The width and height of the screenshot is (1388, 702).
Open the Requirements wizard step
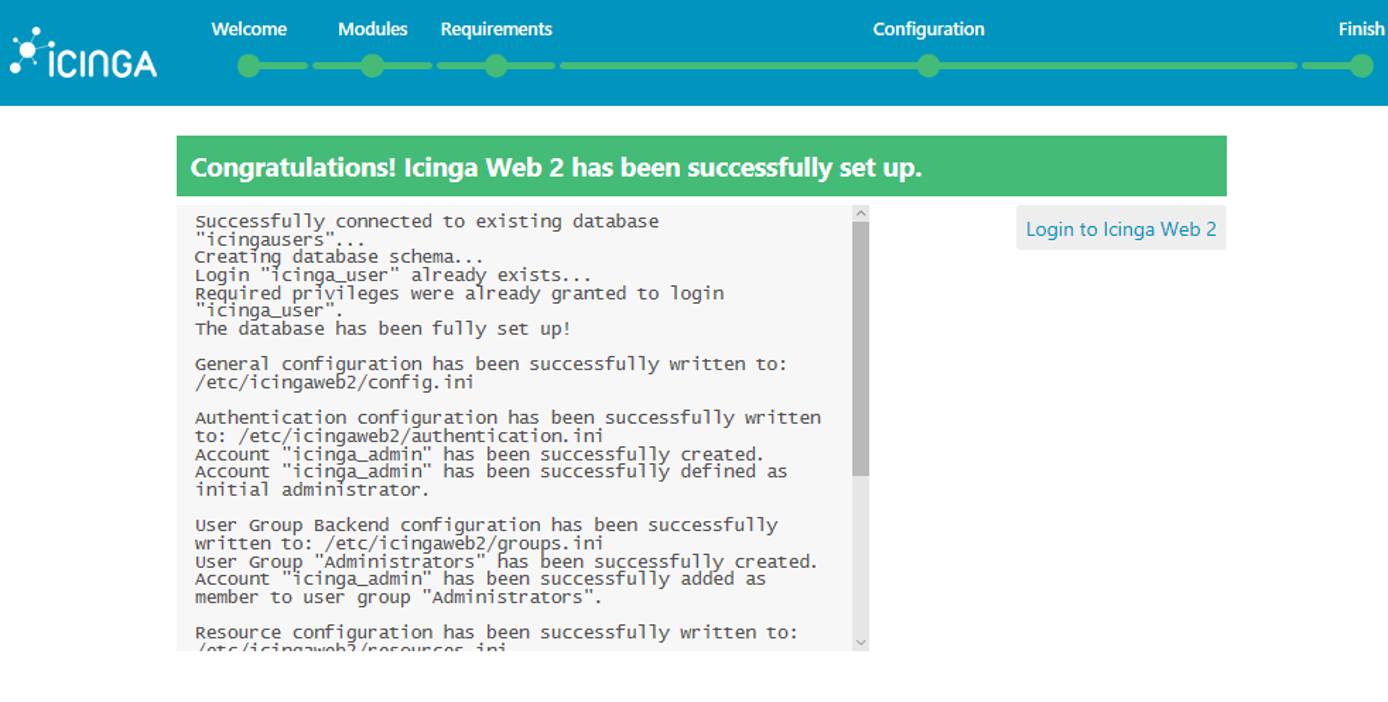click(495, 29)
